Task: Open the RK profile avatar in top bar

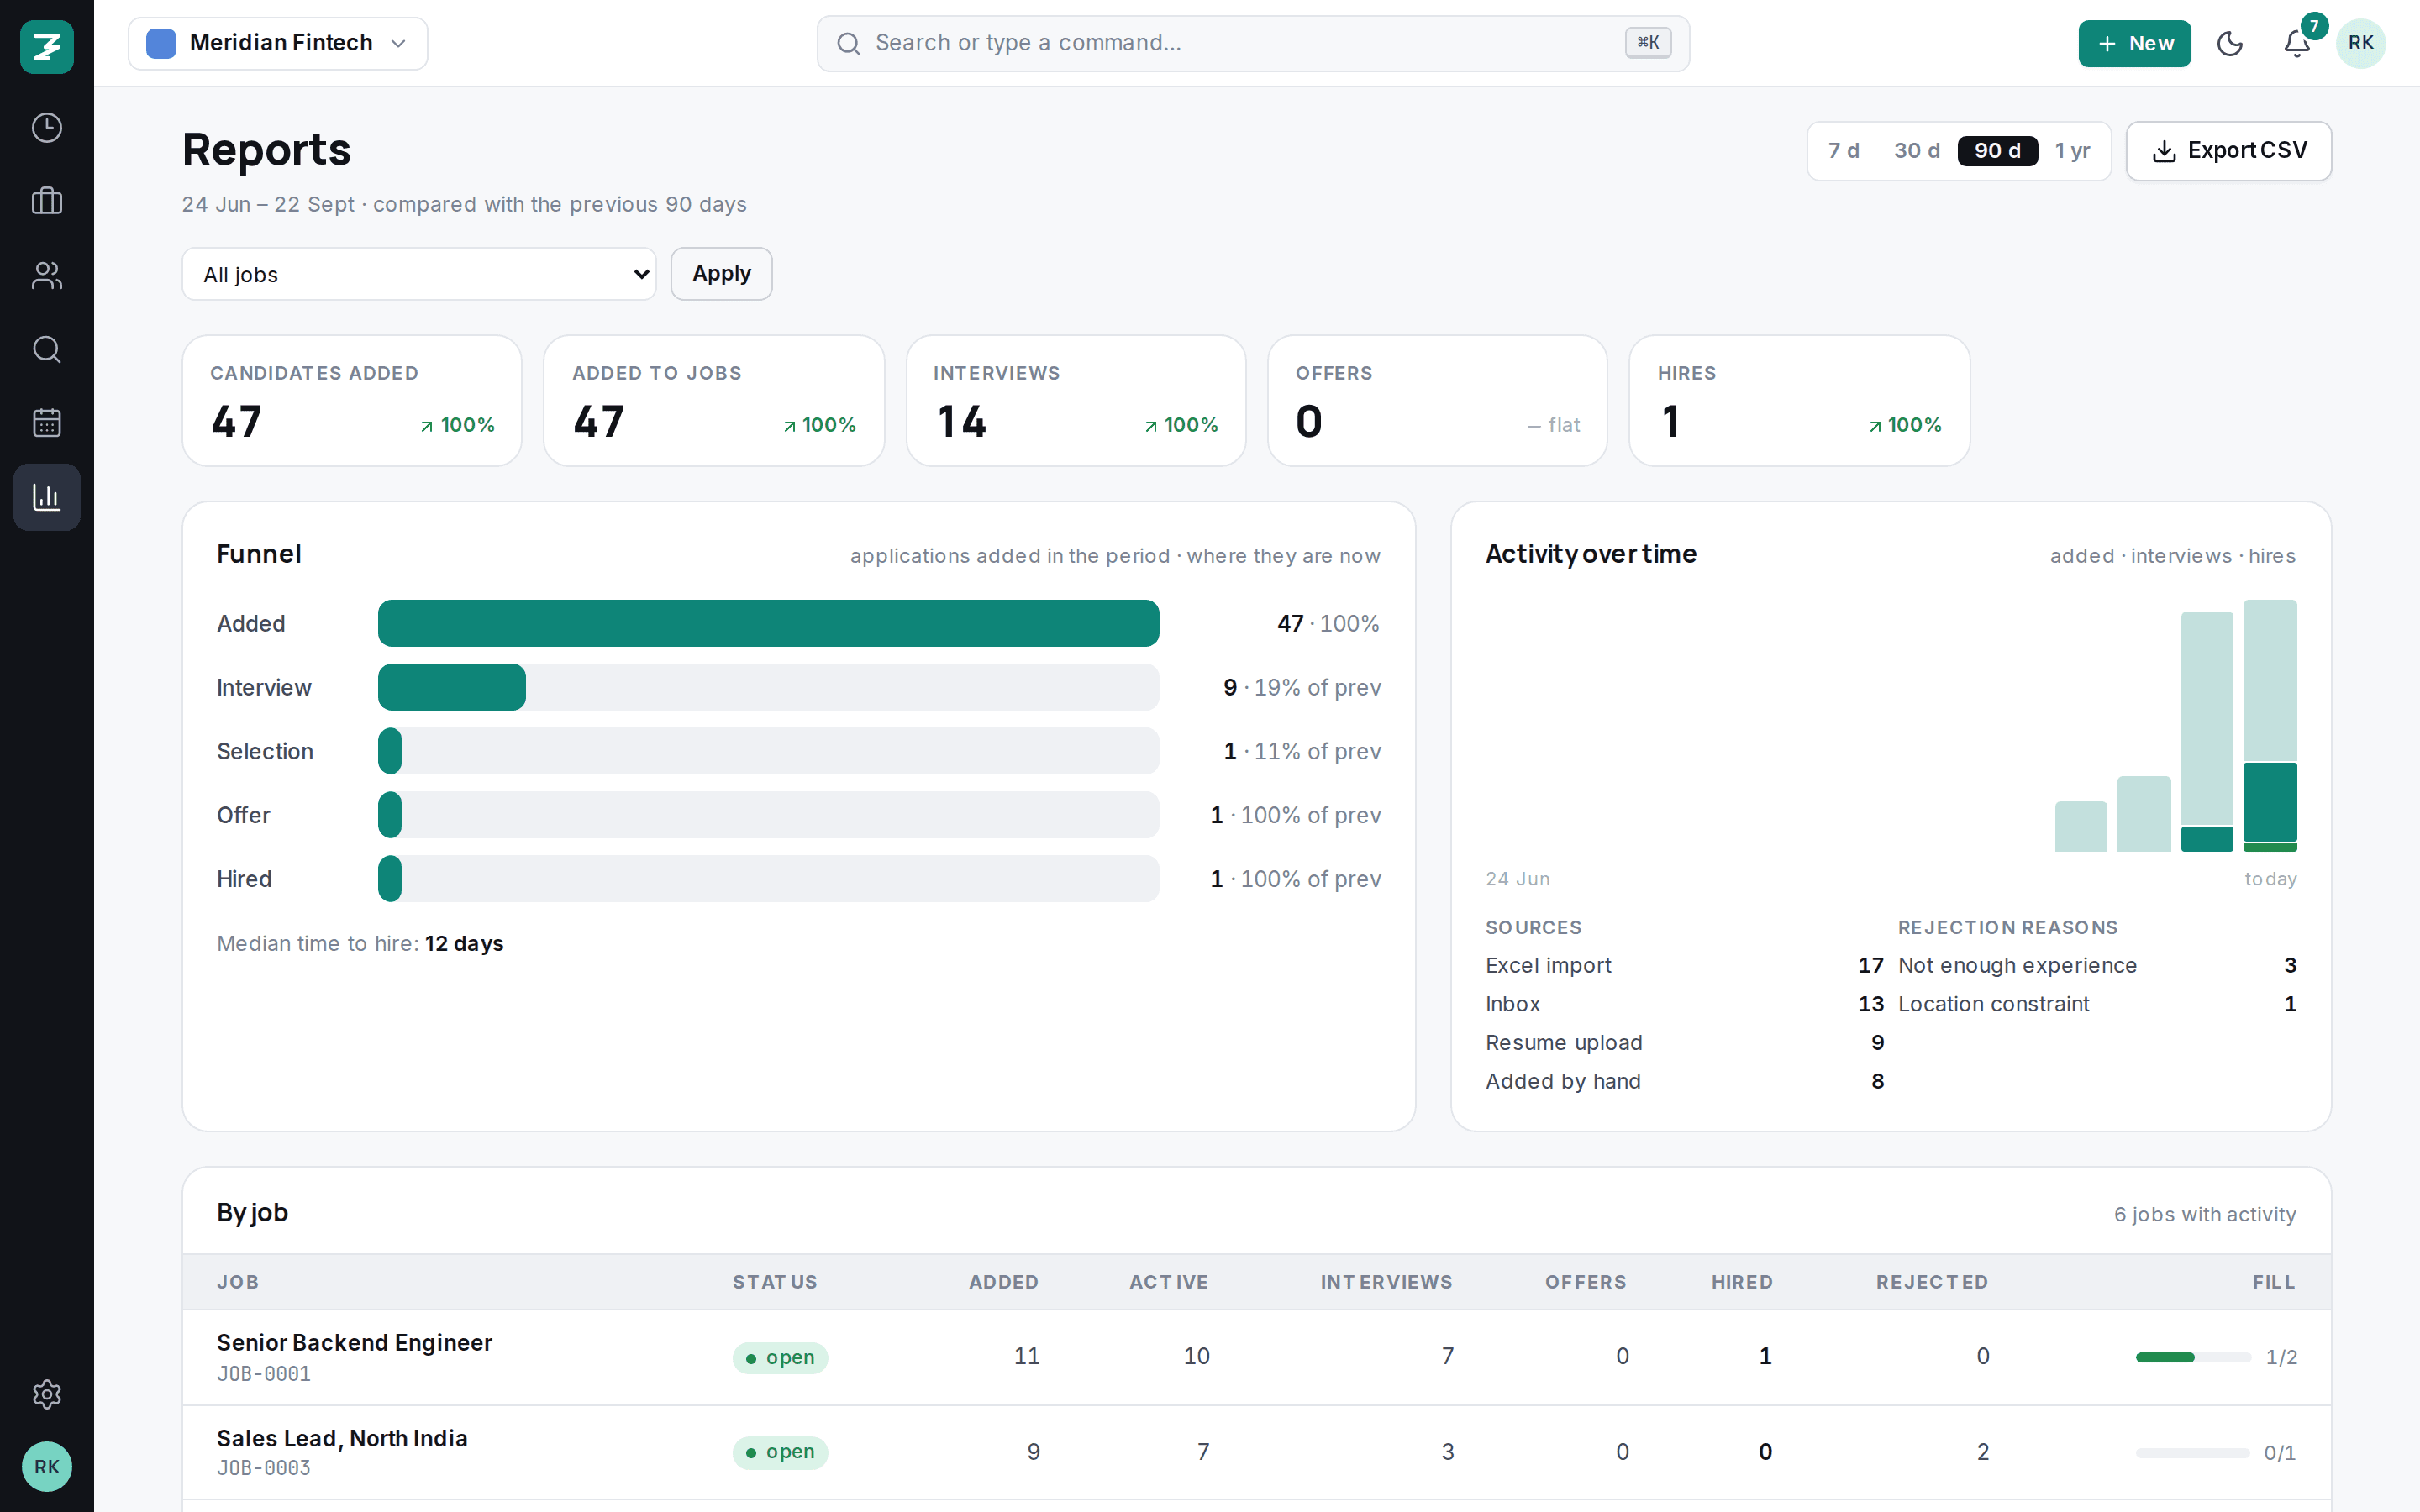Action: pyautogui.click(x=2361, y=43)
